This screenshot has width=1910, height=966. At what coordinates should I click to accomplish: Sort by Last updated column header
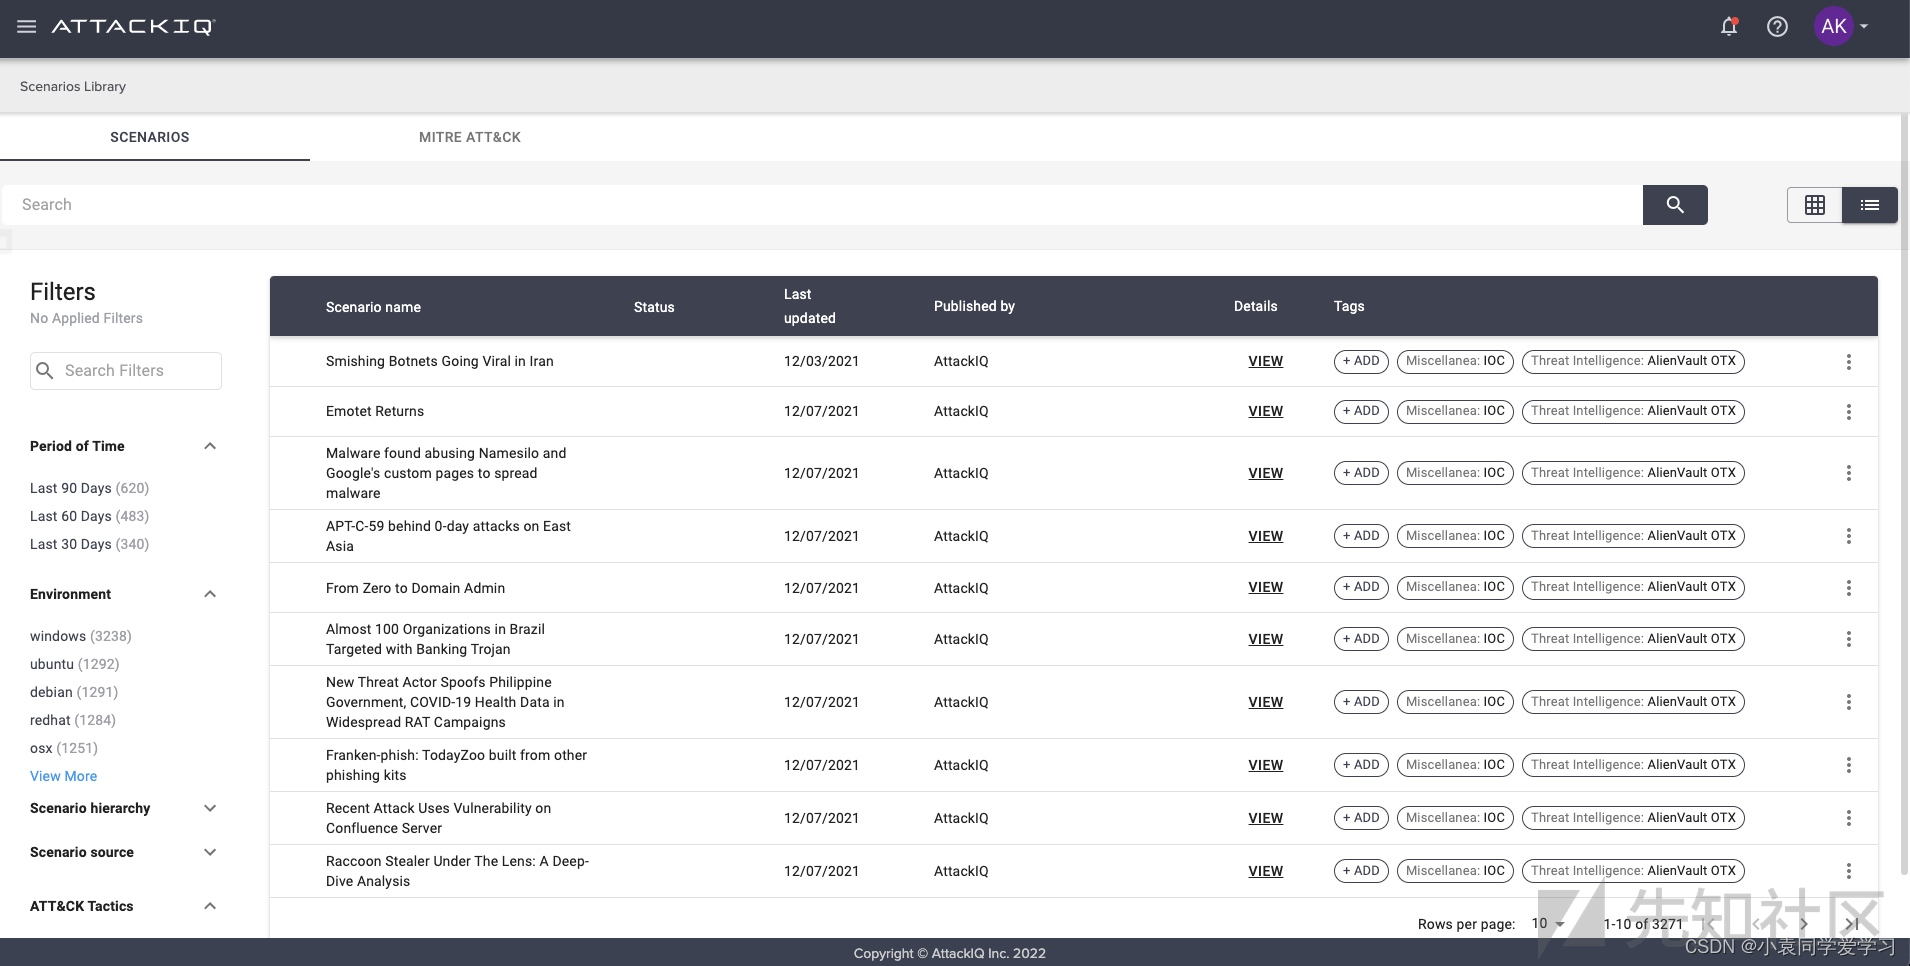point(810,306)
